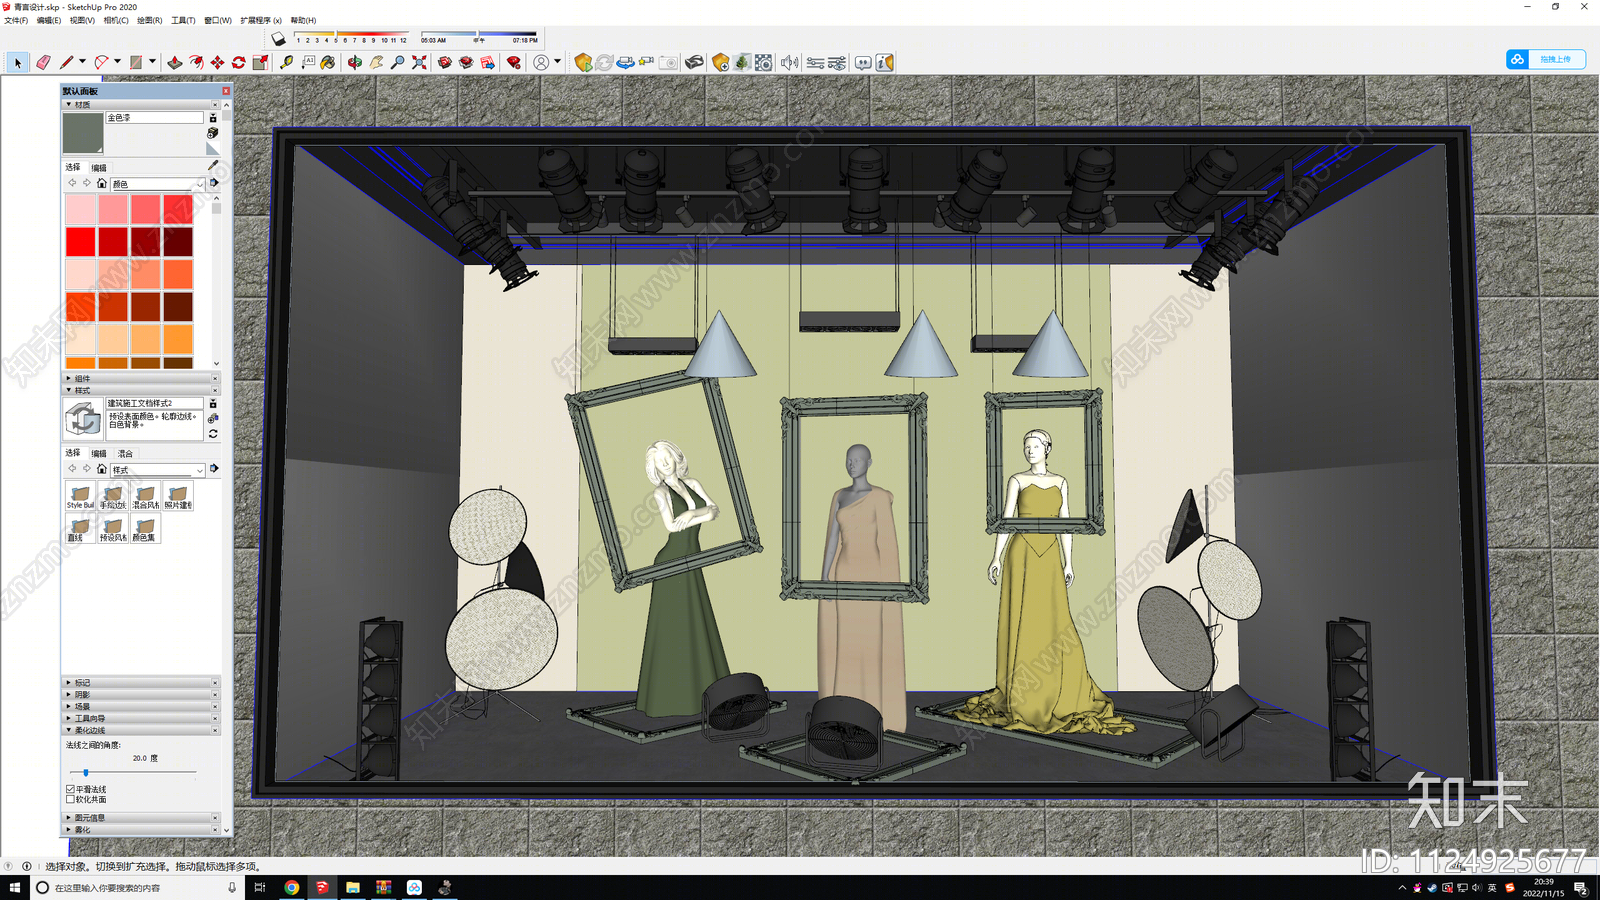This screenshot has width=1600, height=900.
Task: Open the 相机(C) menu
Action: [x=116, y=20]
